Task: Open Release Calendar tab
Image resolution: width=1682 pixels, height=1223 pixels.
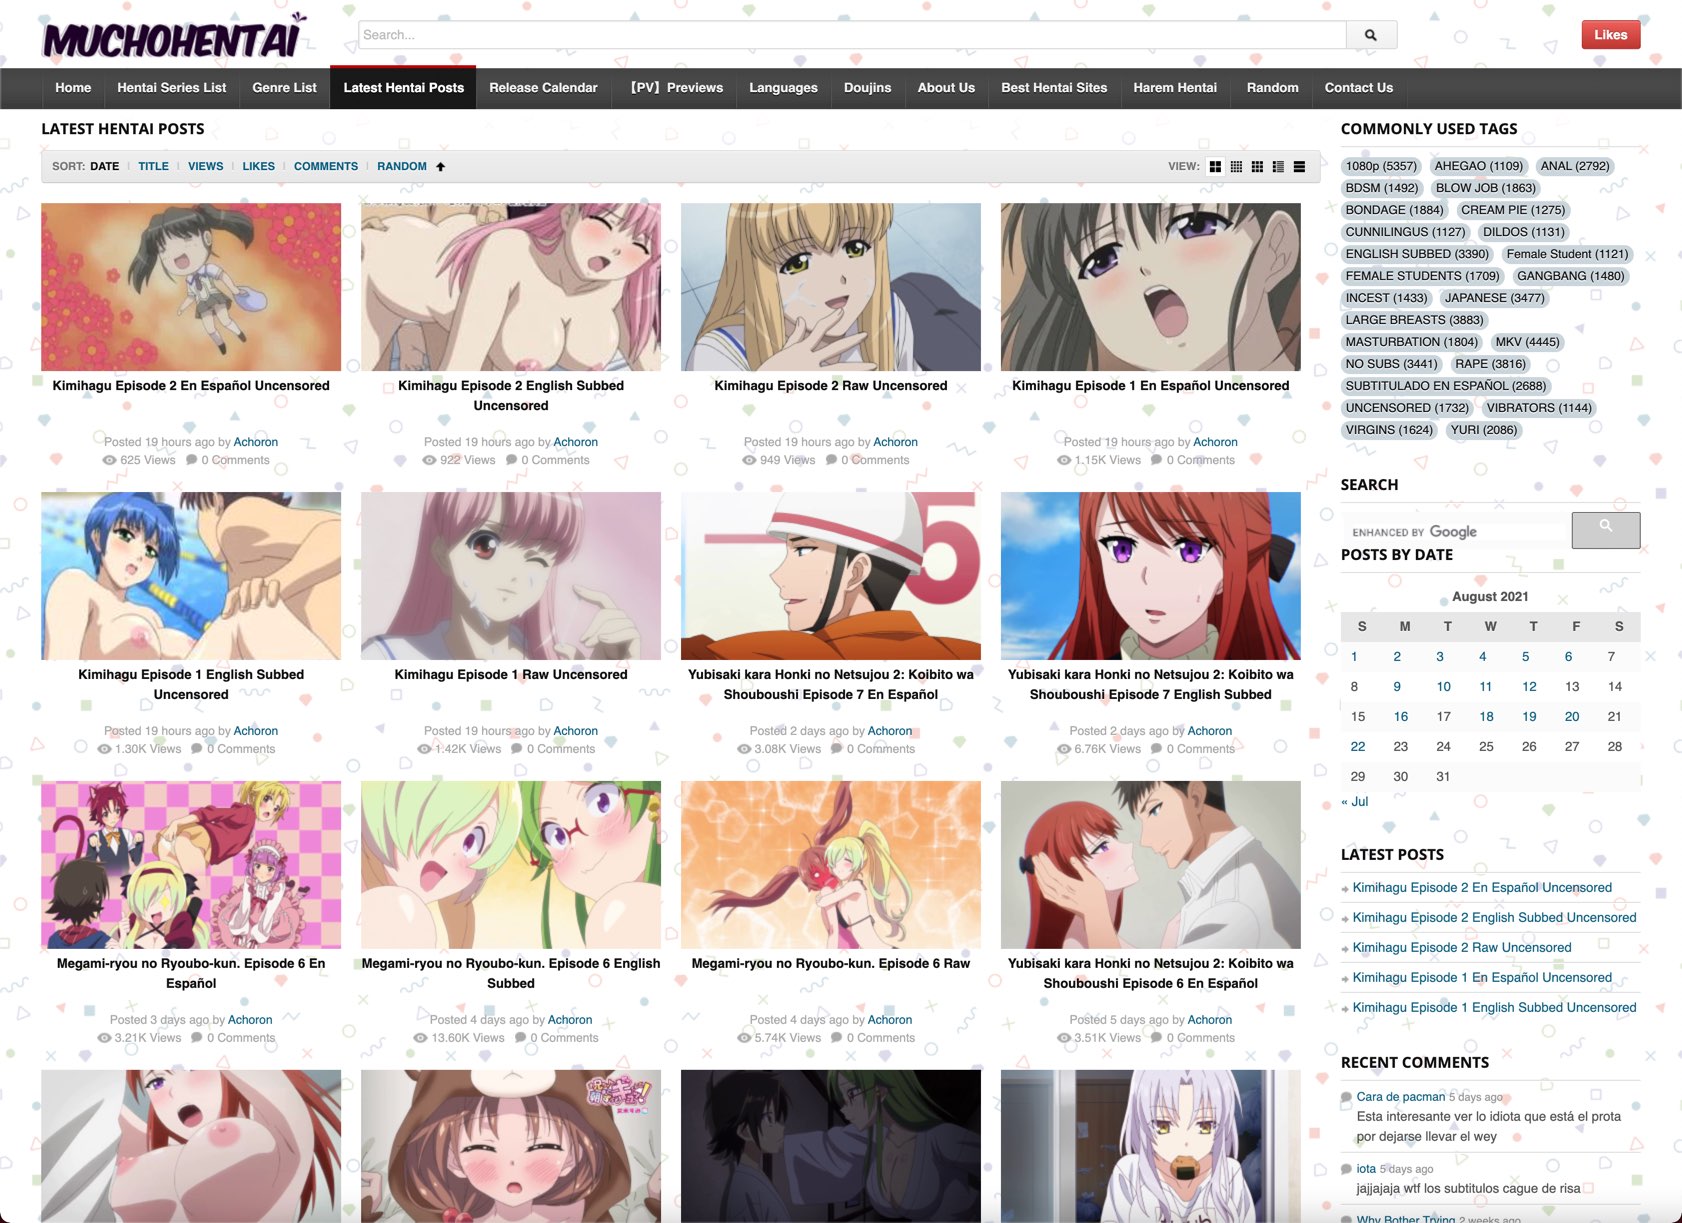Action: pos(543,88)
